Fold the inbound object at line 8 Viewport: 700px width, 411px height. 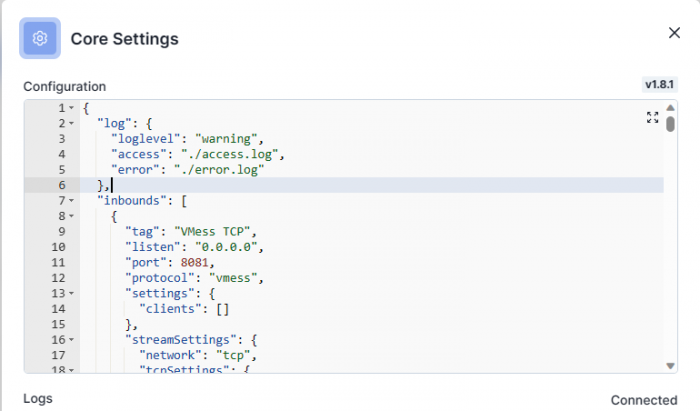click(x=71, y=216)
